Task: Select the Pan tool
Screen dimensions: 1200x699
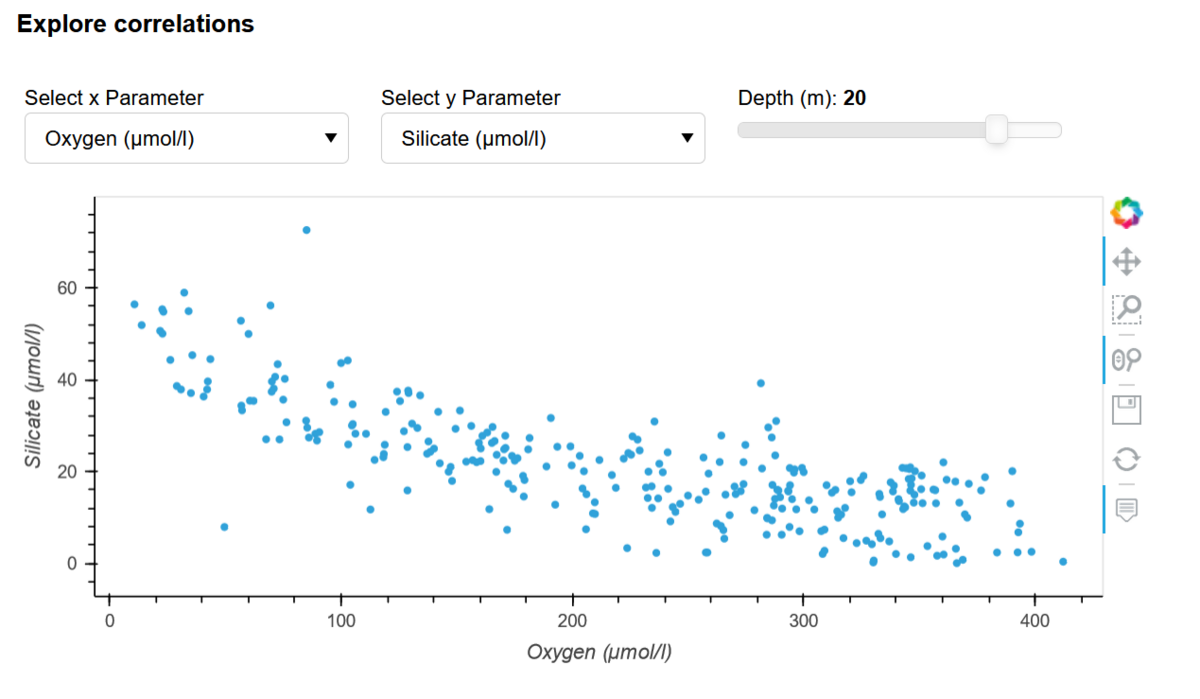Action: tap(1127, 262)
